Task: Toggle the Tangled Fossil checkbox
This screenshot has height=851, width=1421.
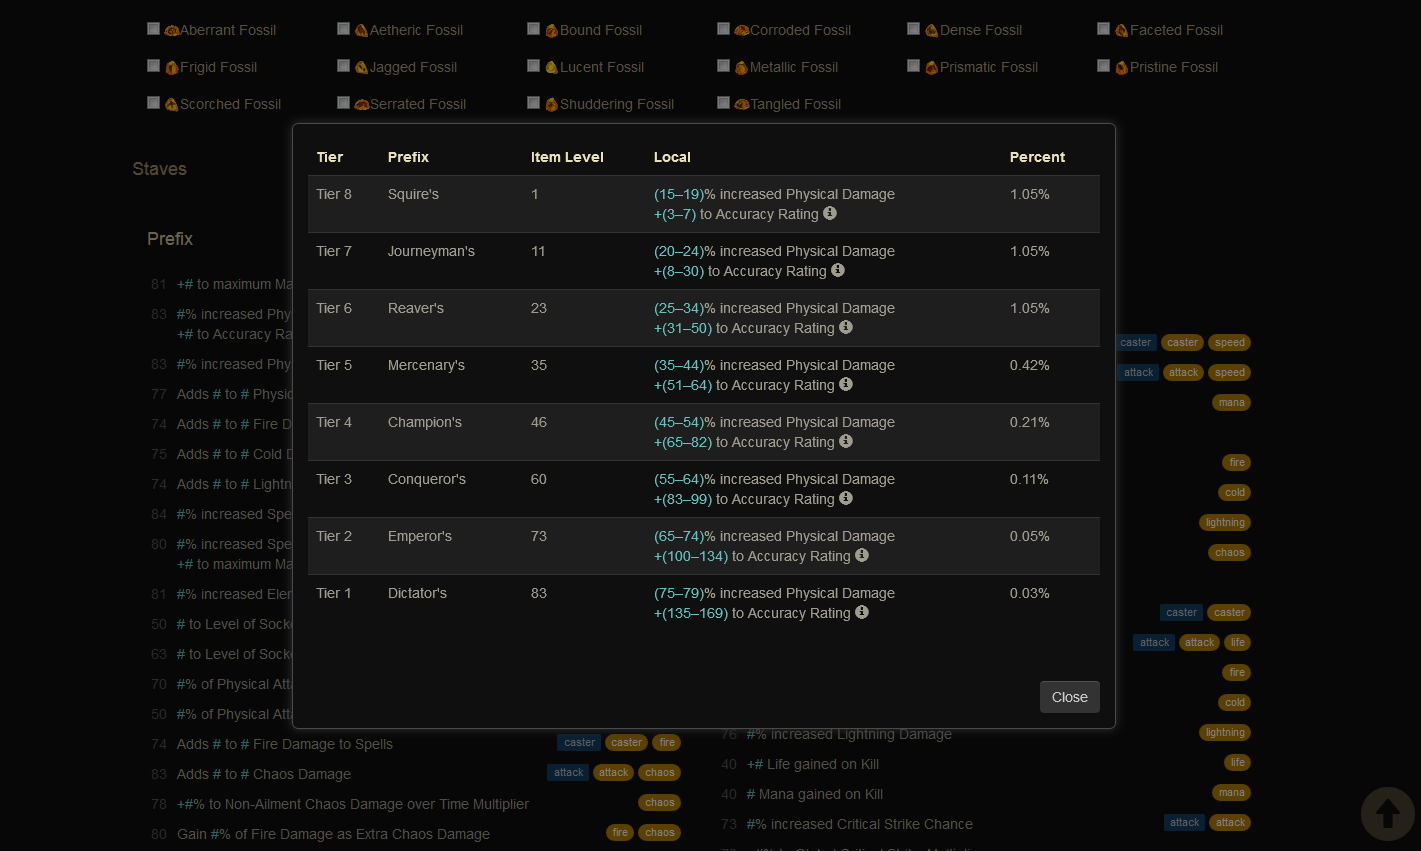Action: point(724,103)
